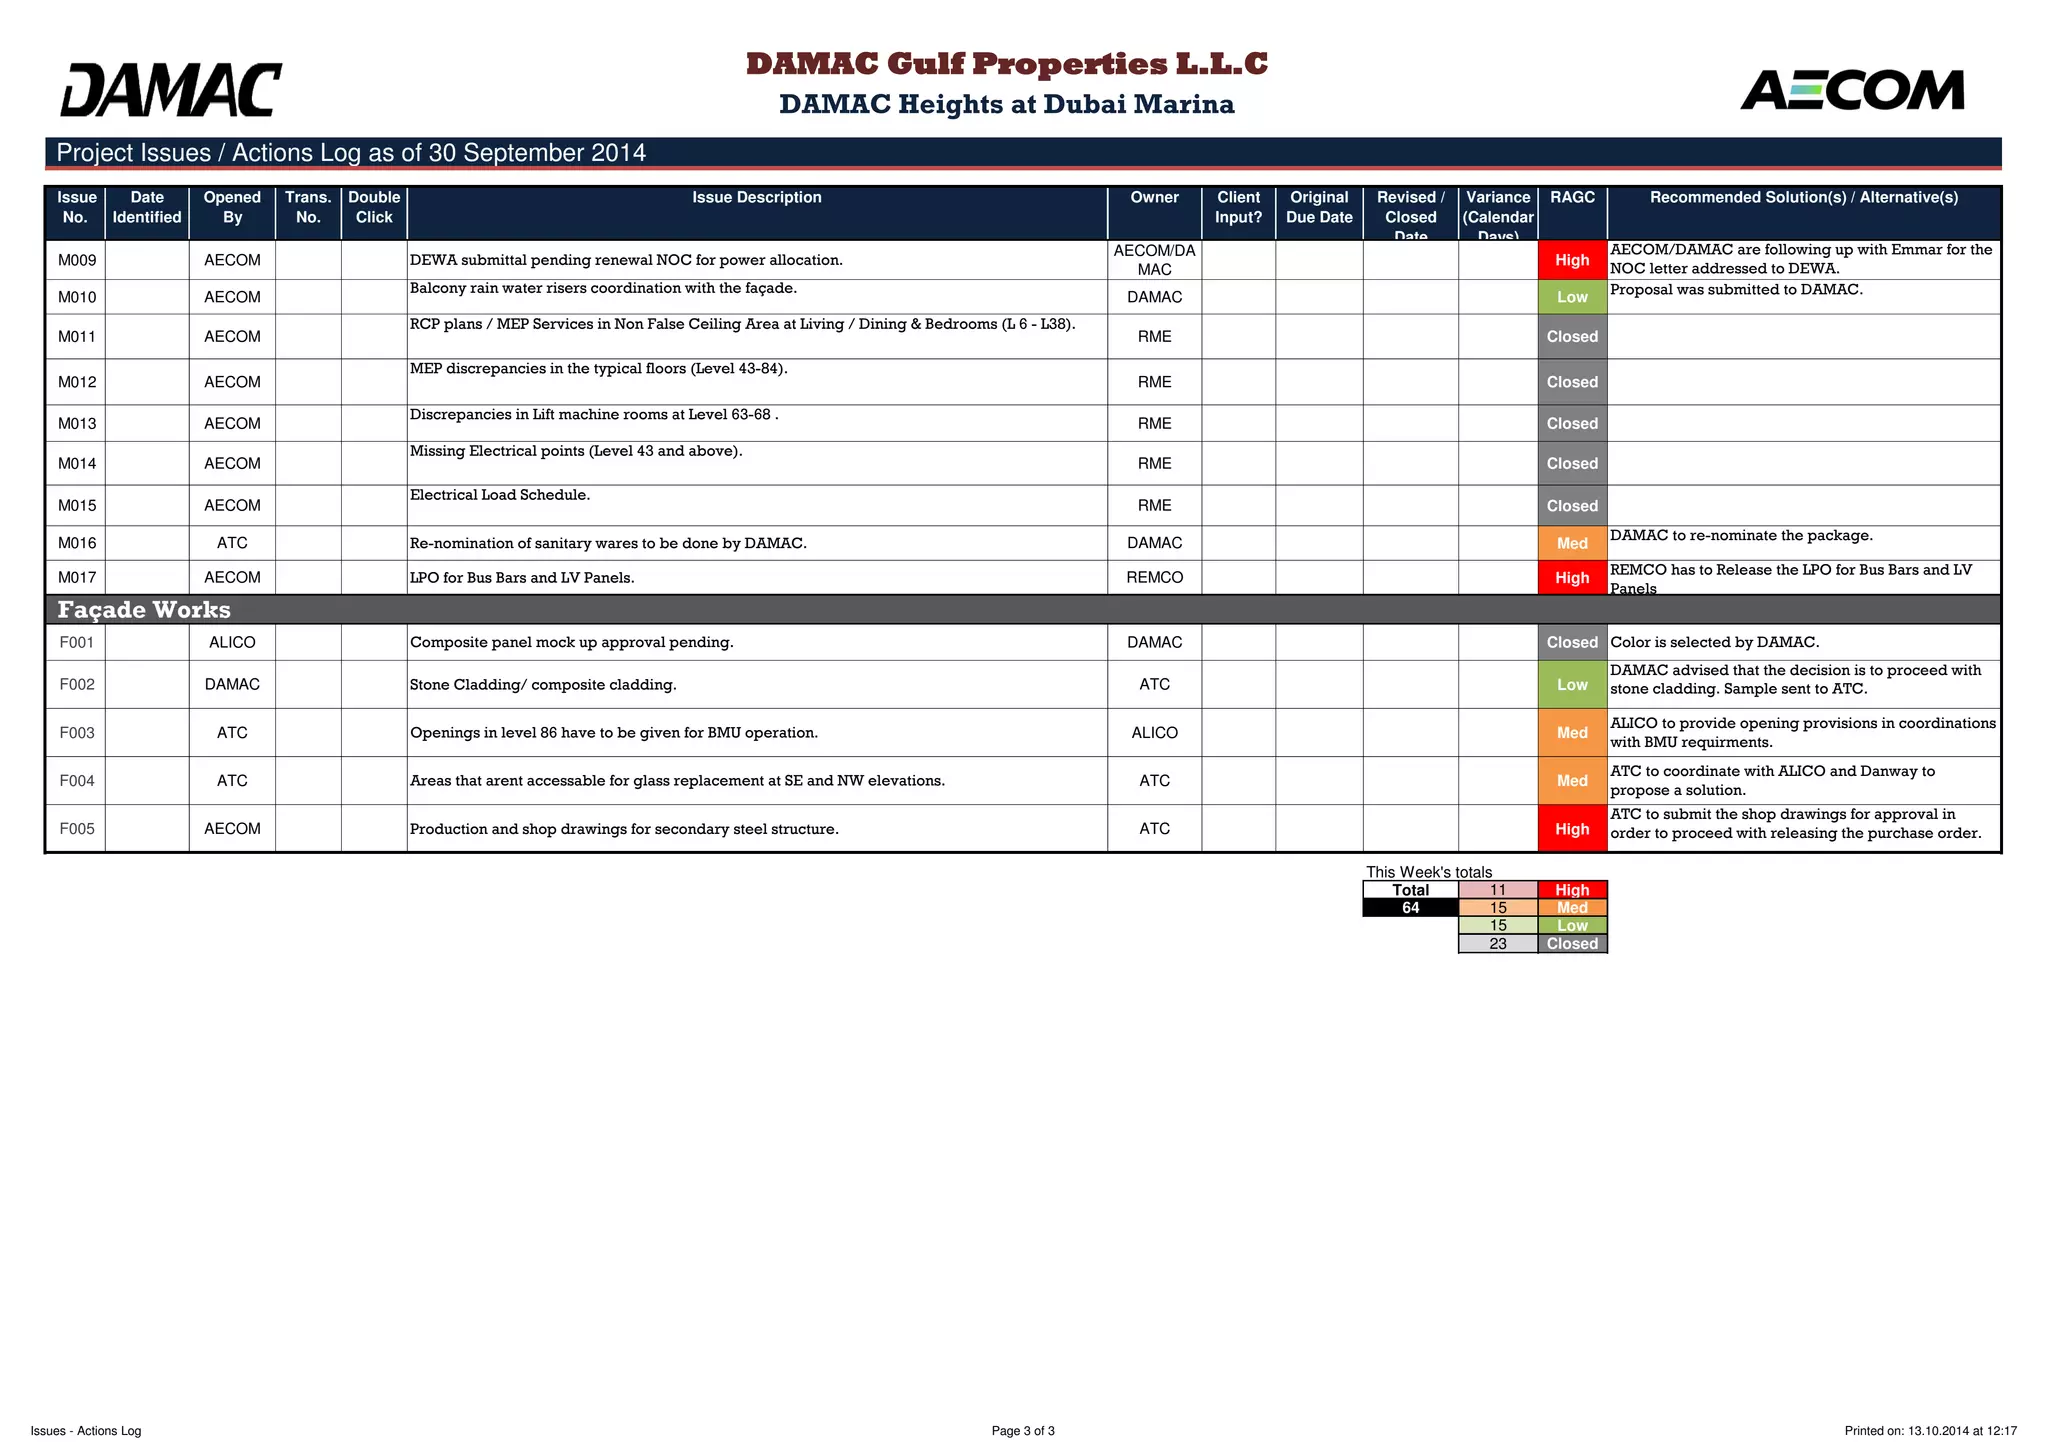Click issue number F002
Screen dimensions: 2048x1448
point(77,684)
